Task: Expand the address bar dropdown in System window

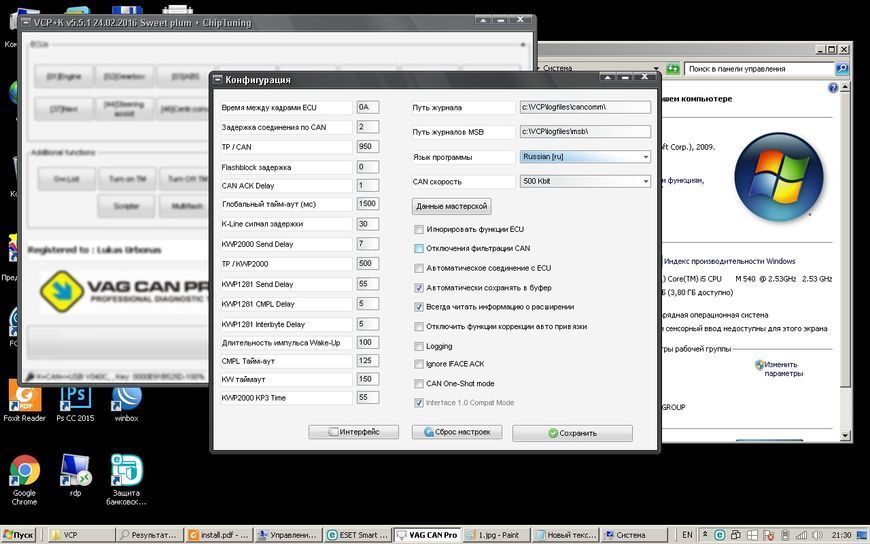Action: point(656,69)
